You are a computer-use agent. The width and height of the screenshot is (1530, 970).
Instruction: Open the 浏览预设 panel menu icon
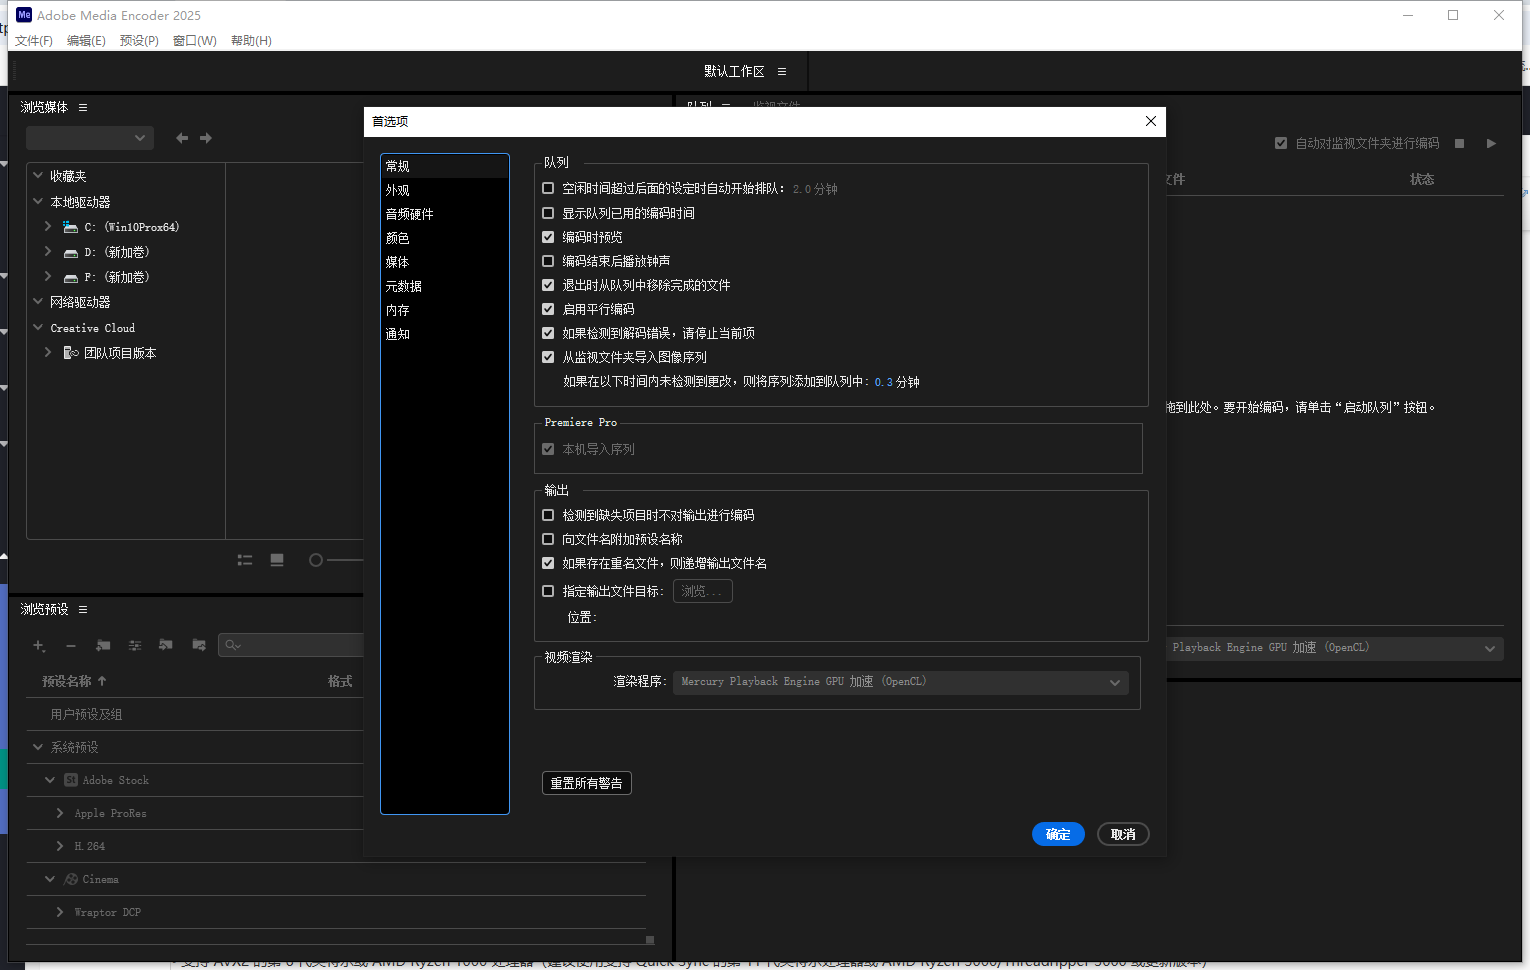pos(83,610)
